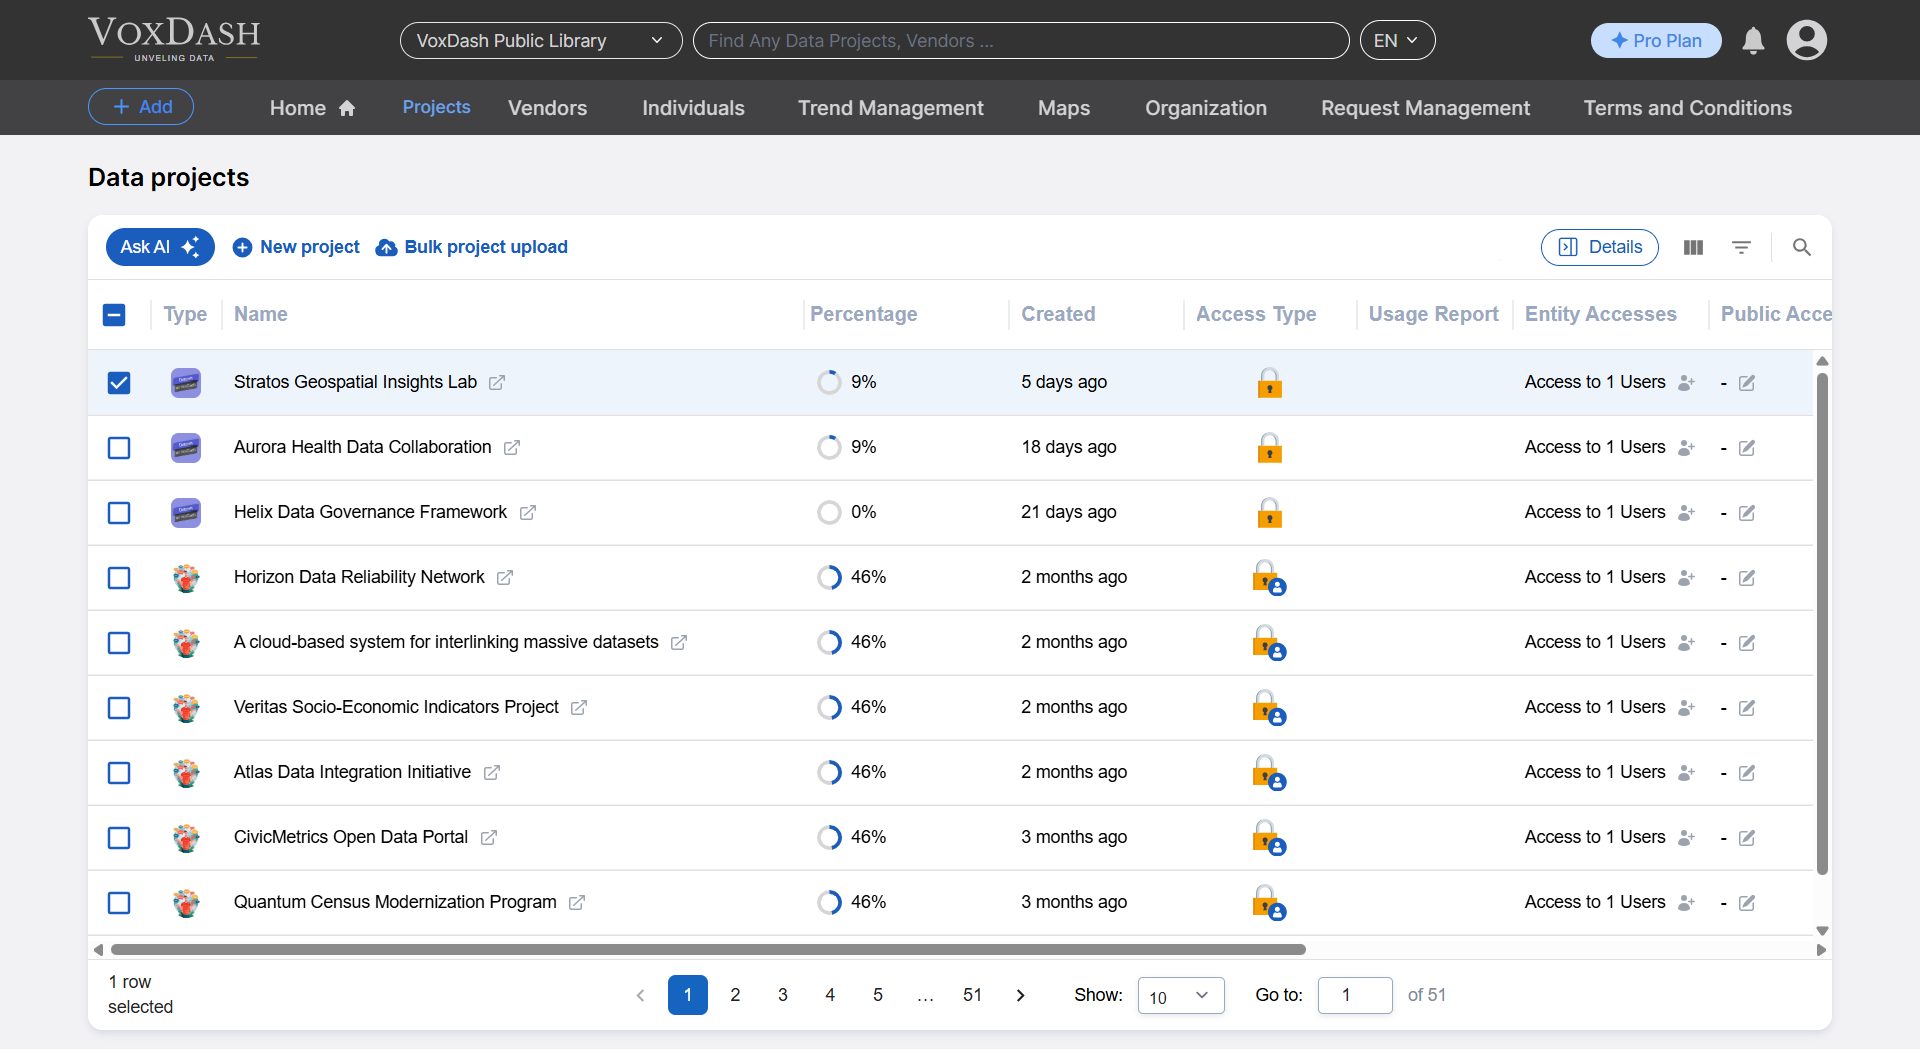This screenshot has height=1049, width=1920.
Task: Open the EN language selector
Action: 1396,41
